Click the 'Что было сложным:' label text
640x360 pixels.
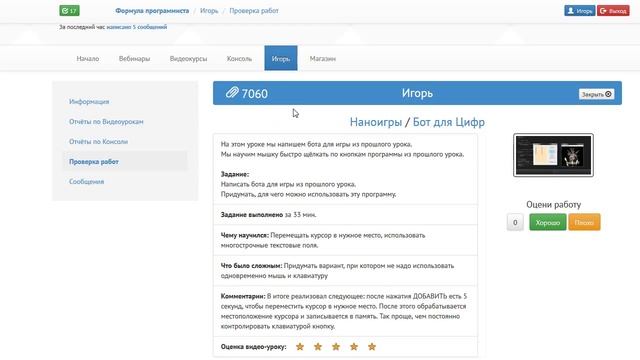[251, 266]
